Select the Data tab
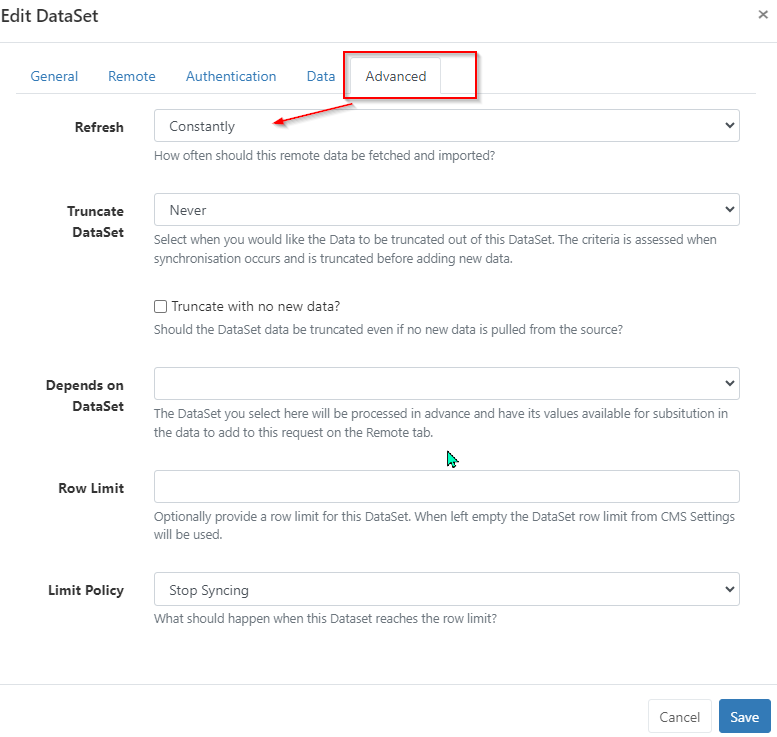Screen dimensions: 777x737 point(321,76)
